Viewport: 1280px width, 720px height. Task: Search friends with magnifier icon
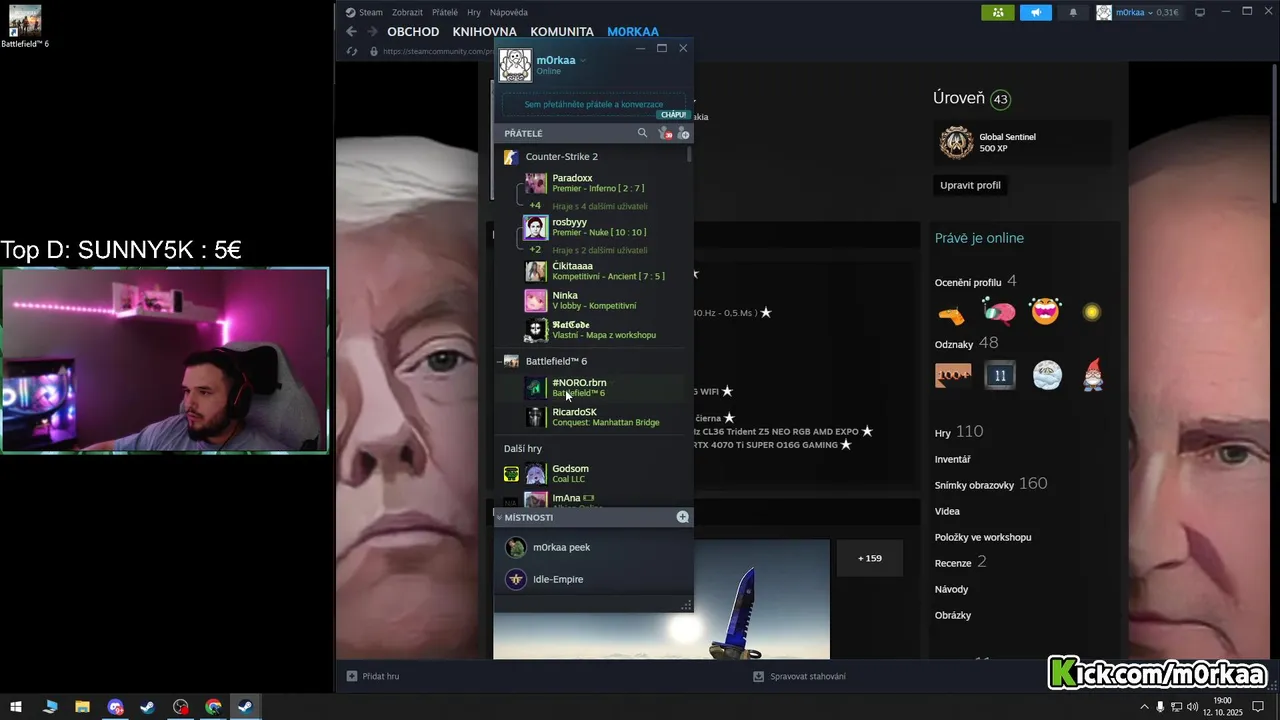(642, 133)
